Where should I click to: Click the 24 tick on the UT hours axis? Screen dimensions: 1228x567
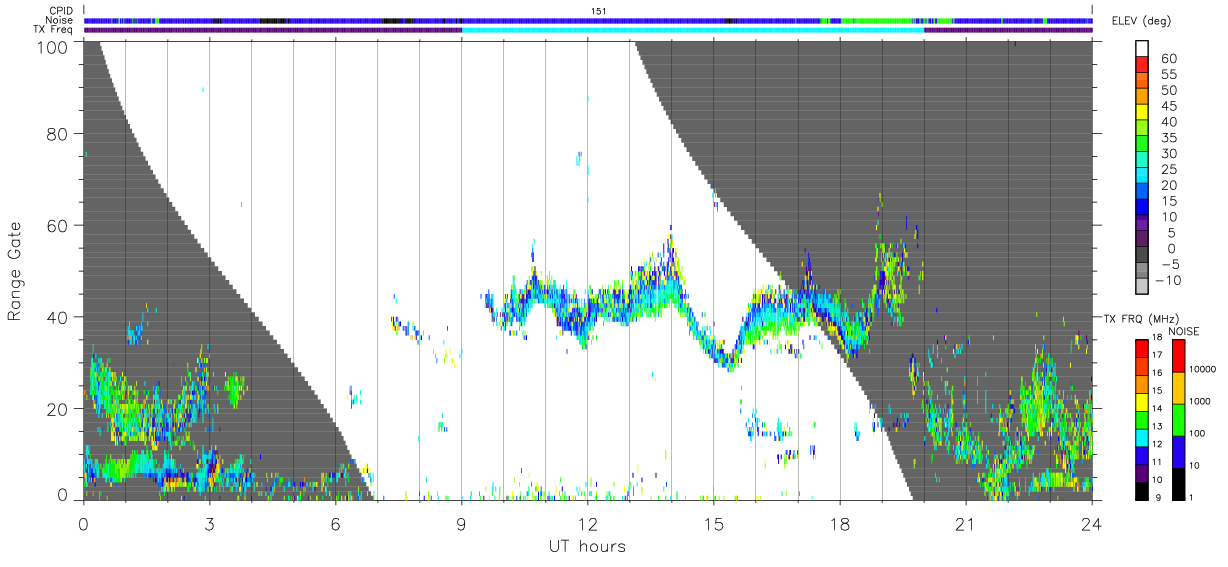(x=1092, y=524)
